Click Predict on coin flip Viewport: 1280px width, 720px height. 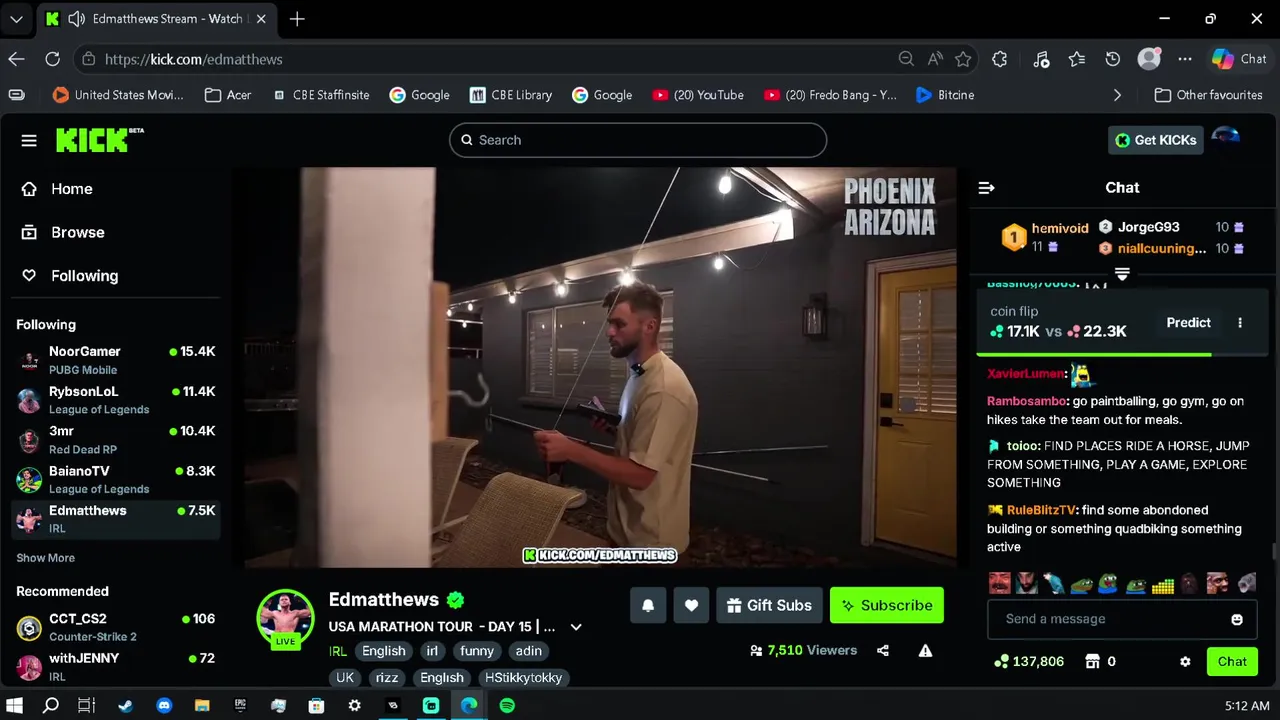(1188, 323)
